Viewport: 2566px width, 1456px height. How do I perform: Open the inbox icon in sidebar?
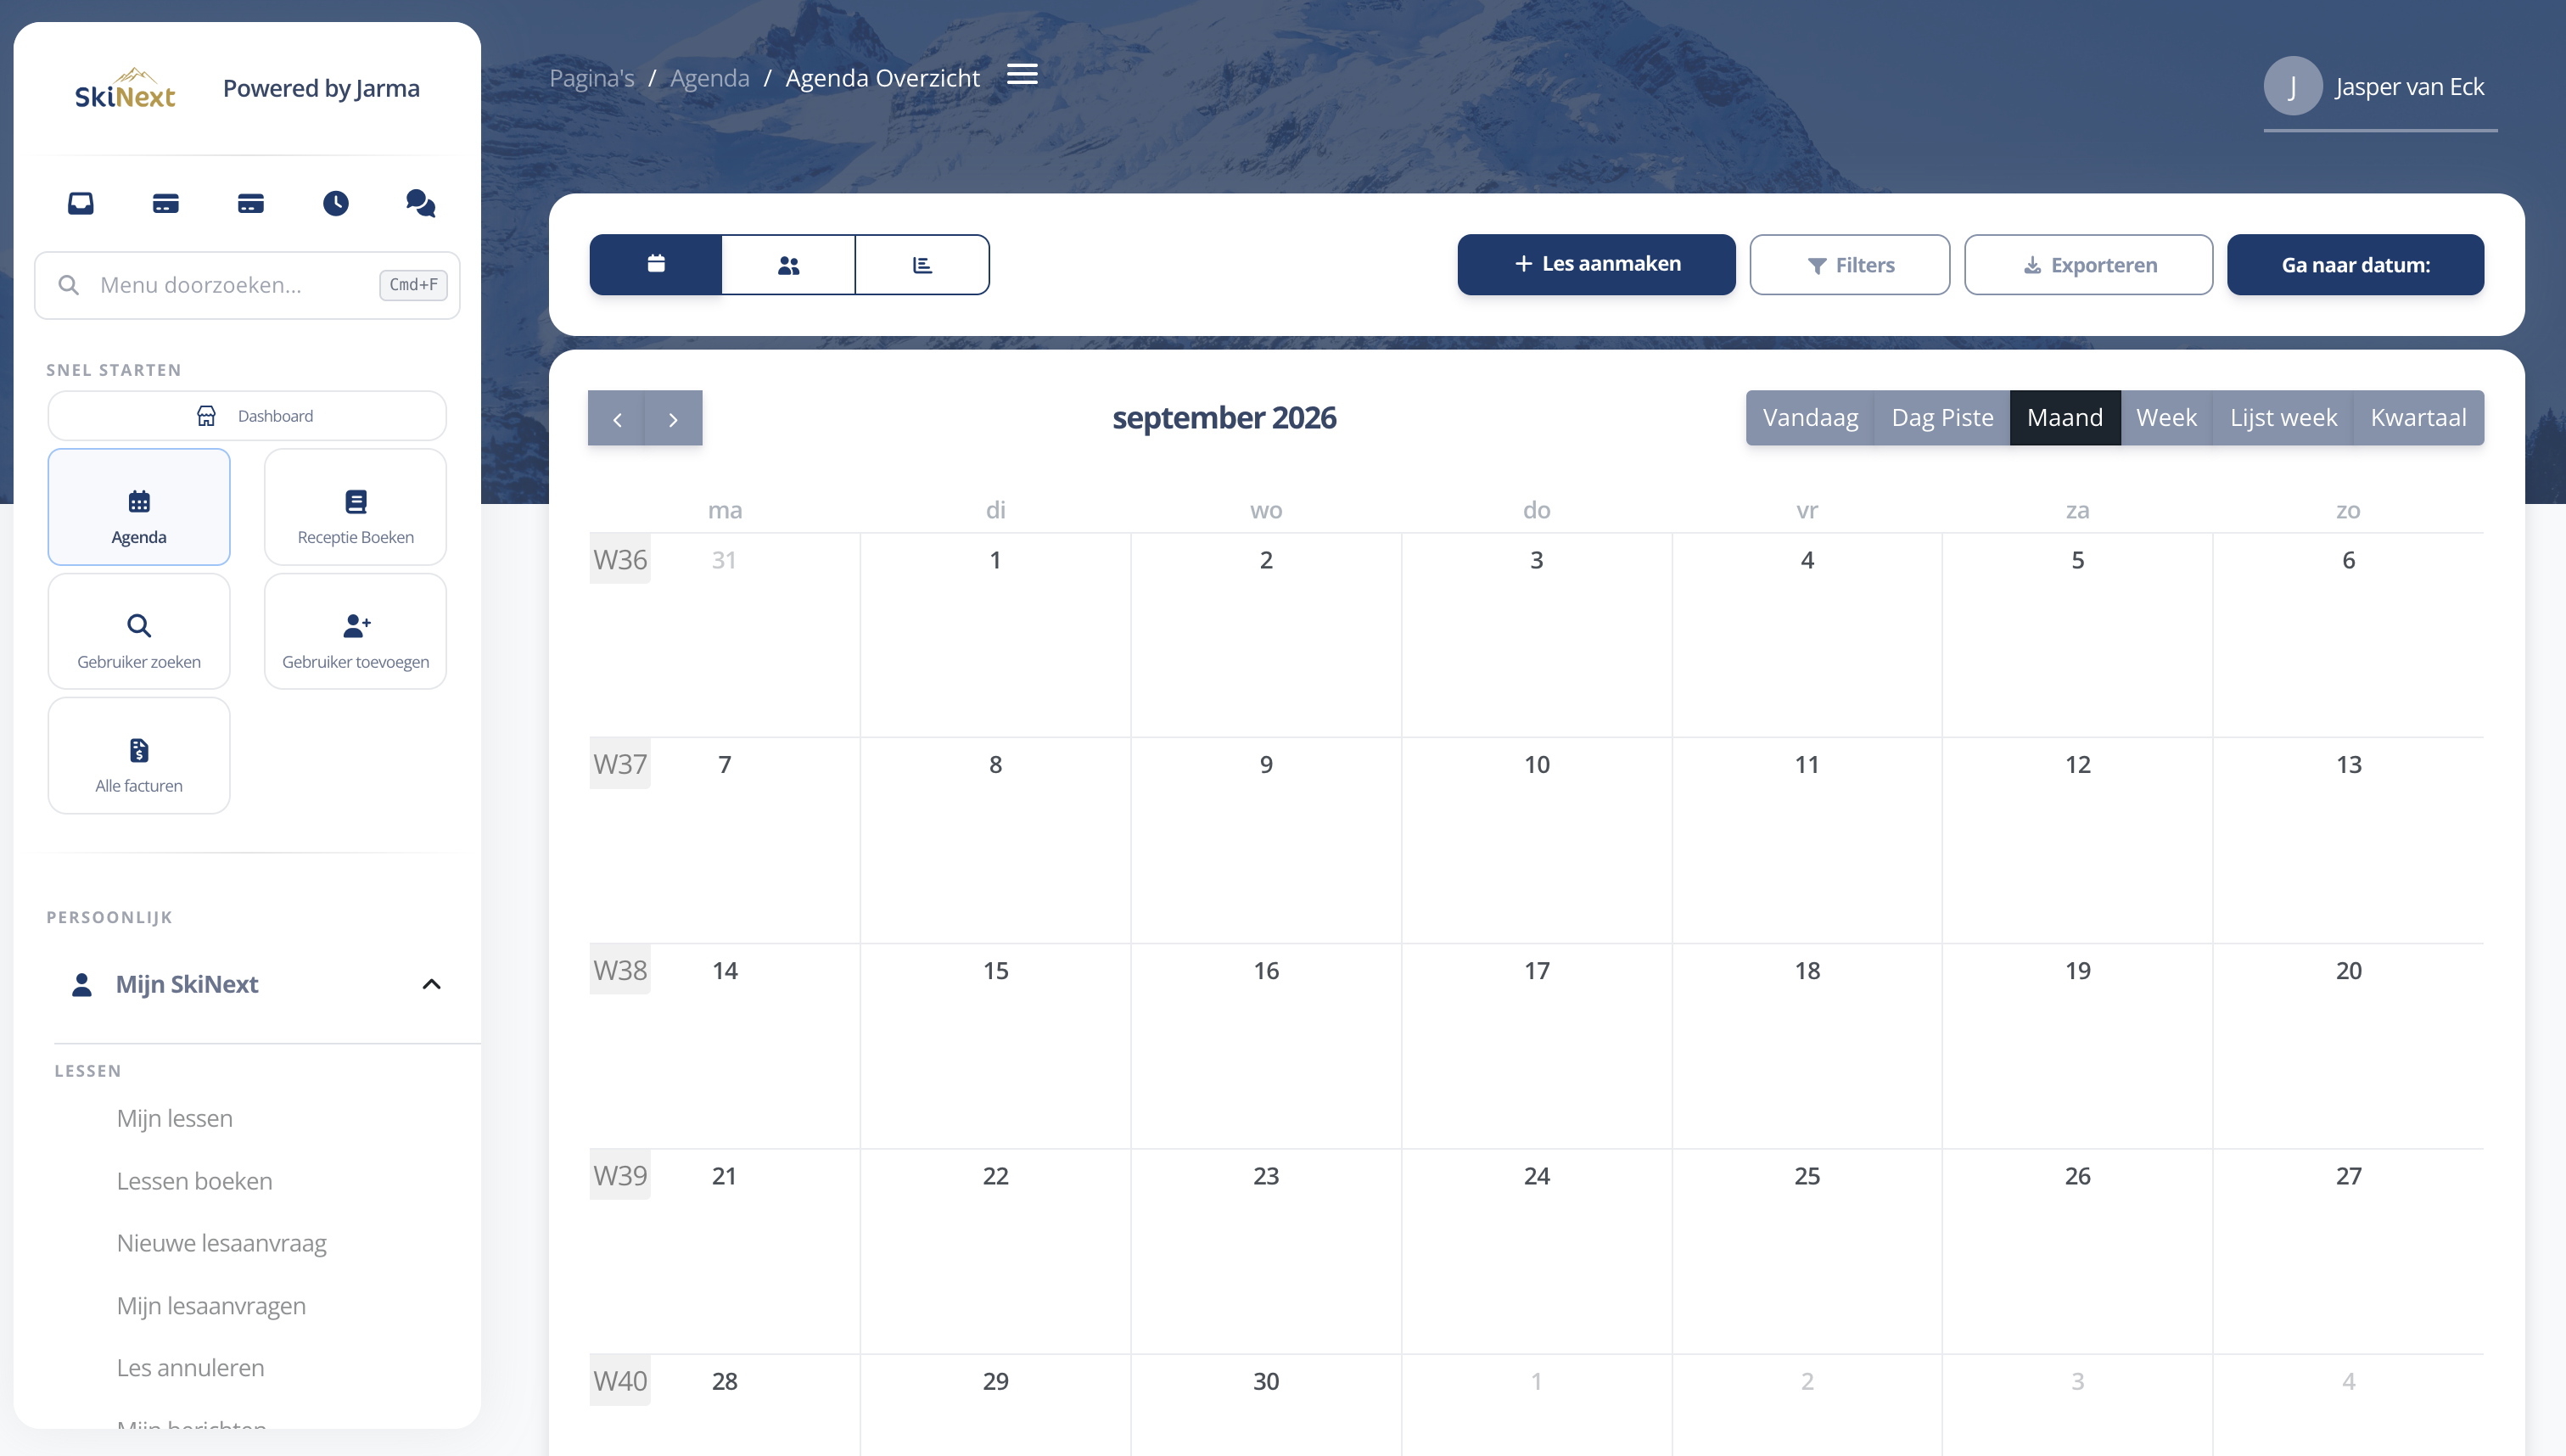click(x=81, y=203)
